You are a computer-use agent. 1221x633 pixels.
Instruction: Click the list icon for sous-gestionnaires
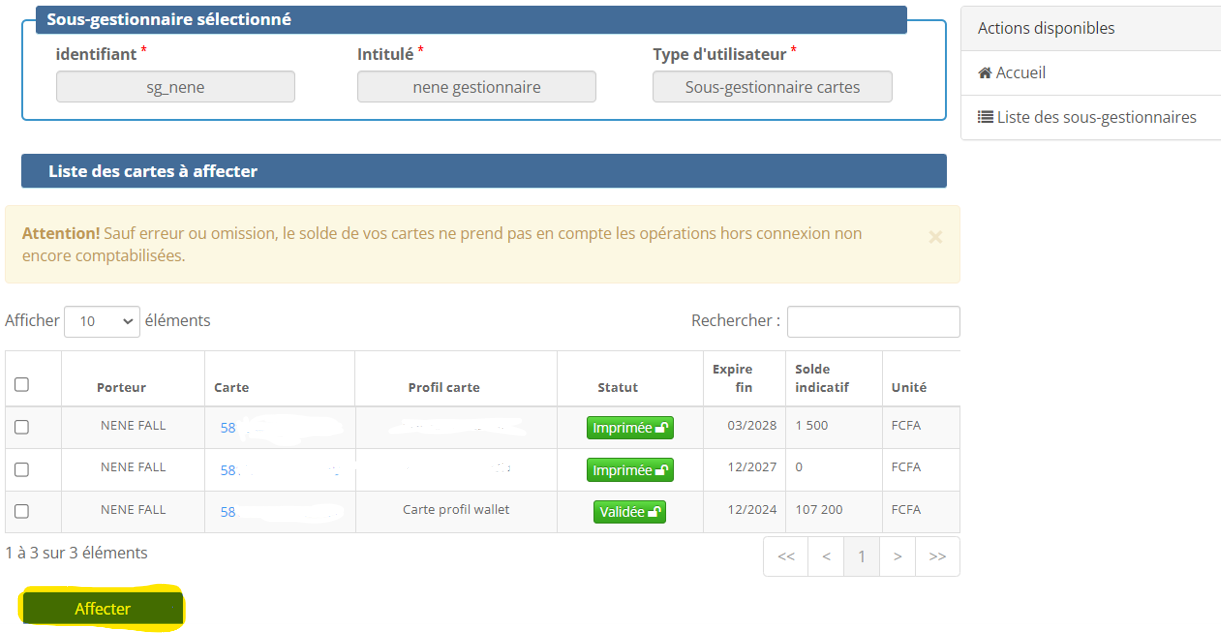click(x=985, y=117)
